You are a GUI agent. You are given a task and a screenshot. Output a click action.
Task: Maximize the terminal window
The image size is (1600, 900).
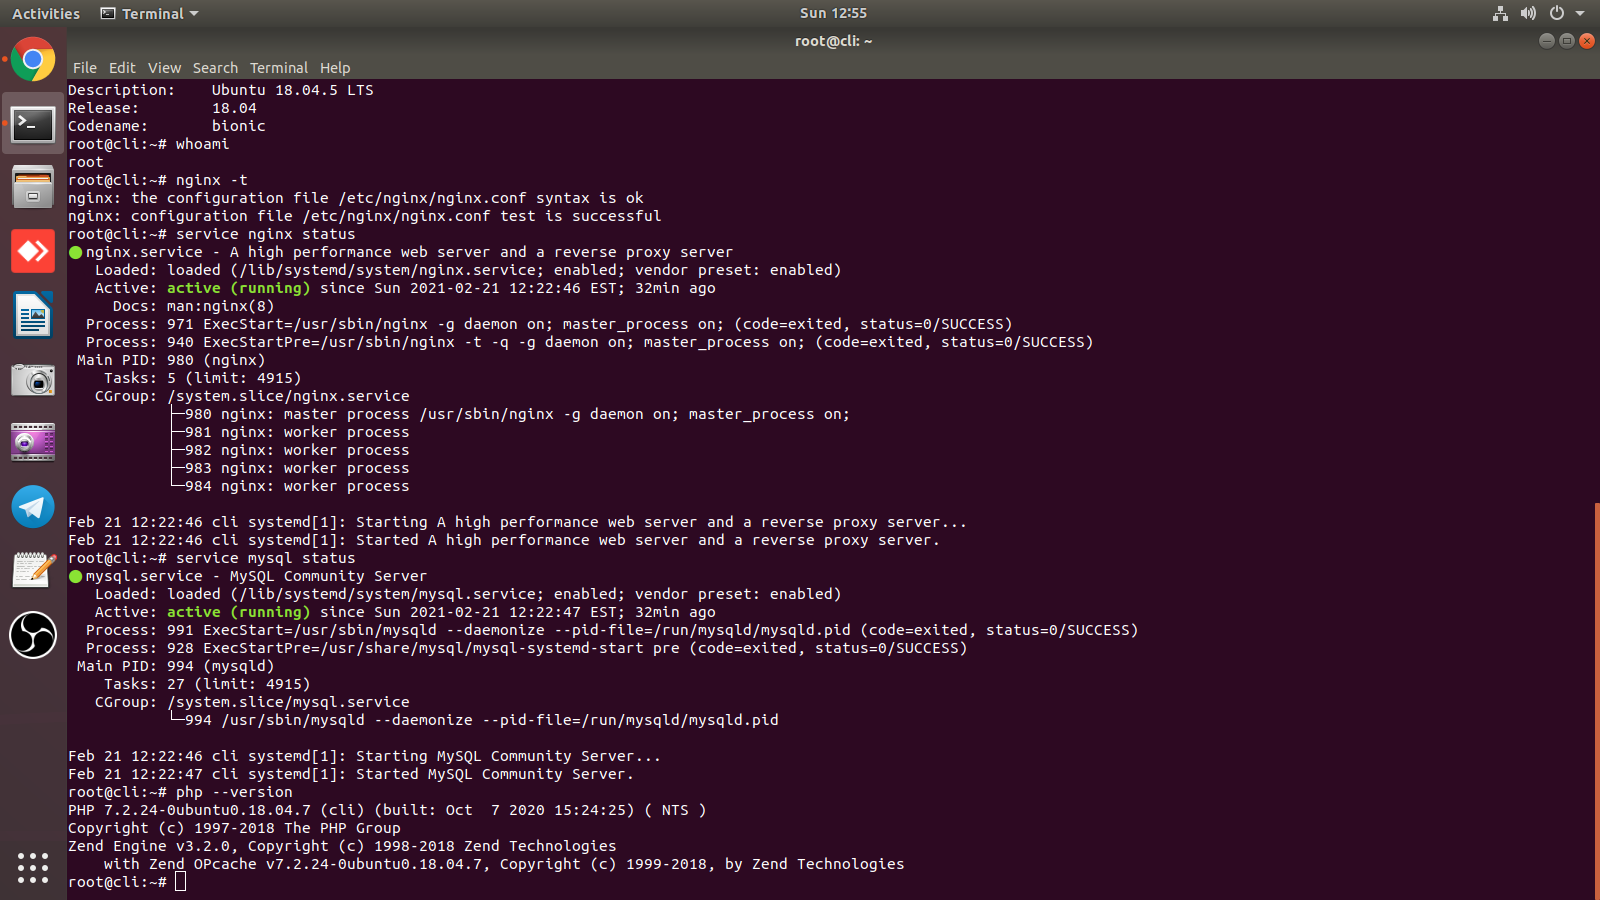1567,41
